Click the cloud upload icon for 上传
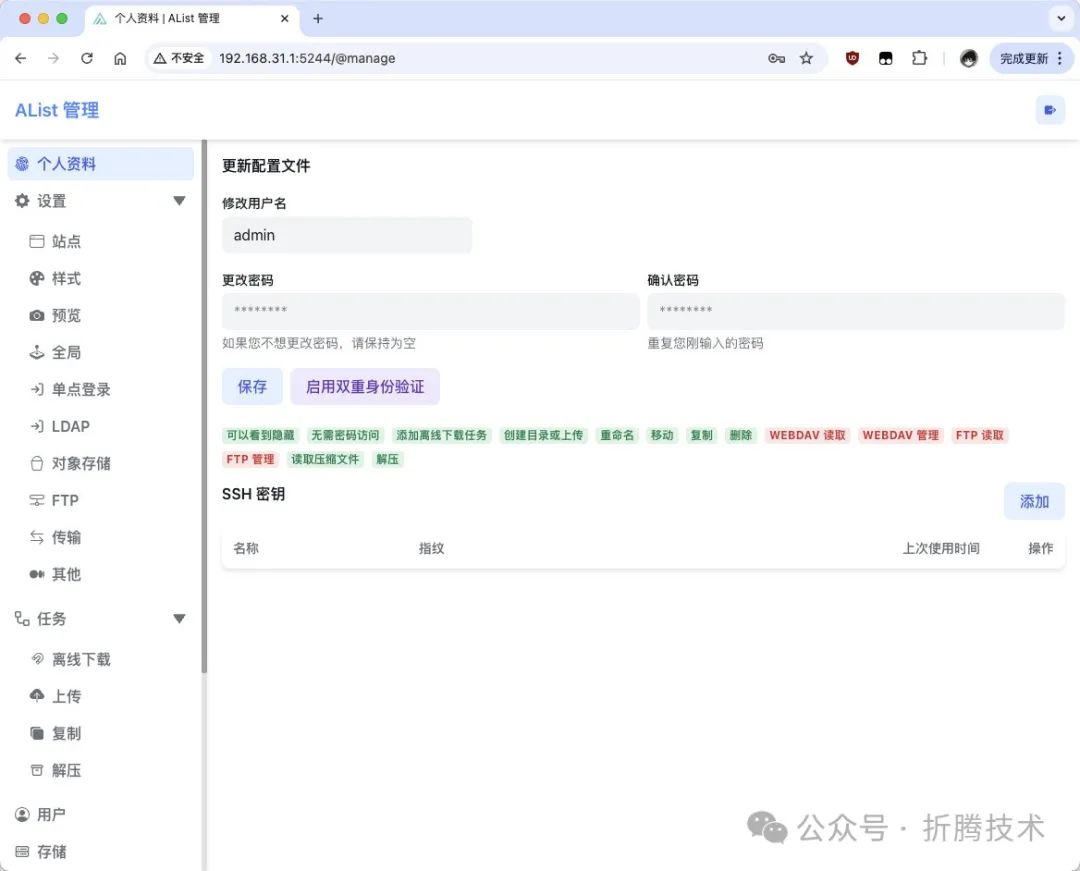 pyautogui.click(x=37, y=695)
